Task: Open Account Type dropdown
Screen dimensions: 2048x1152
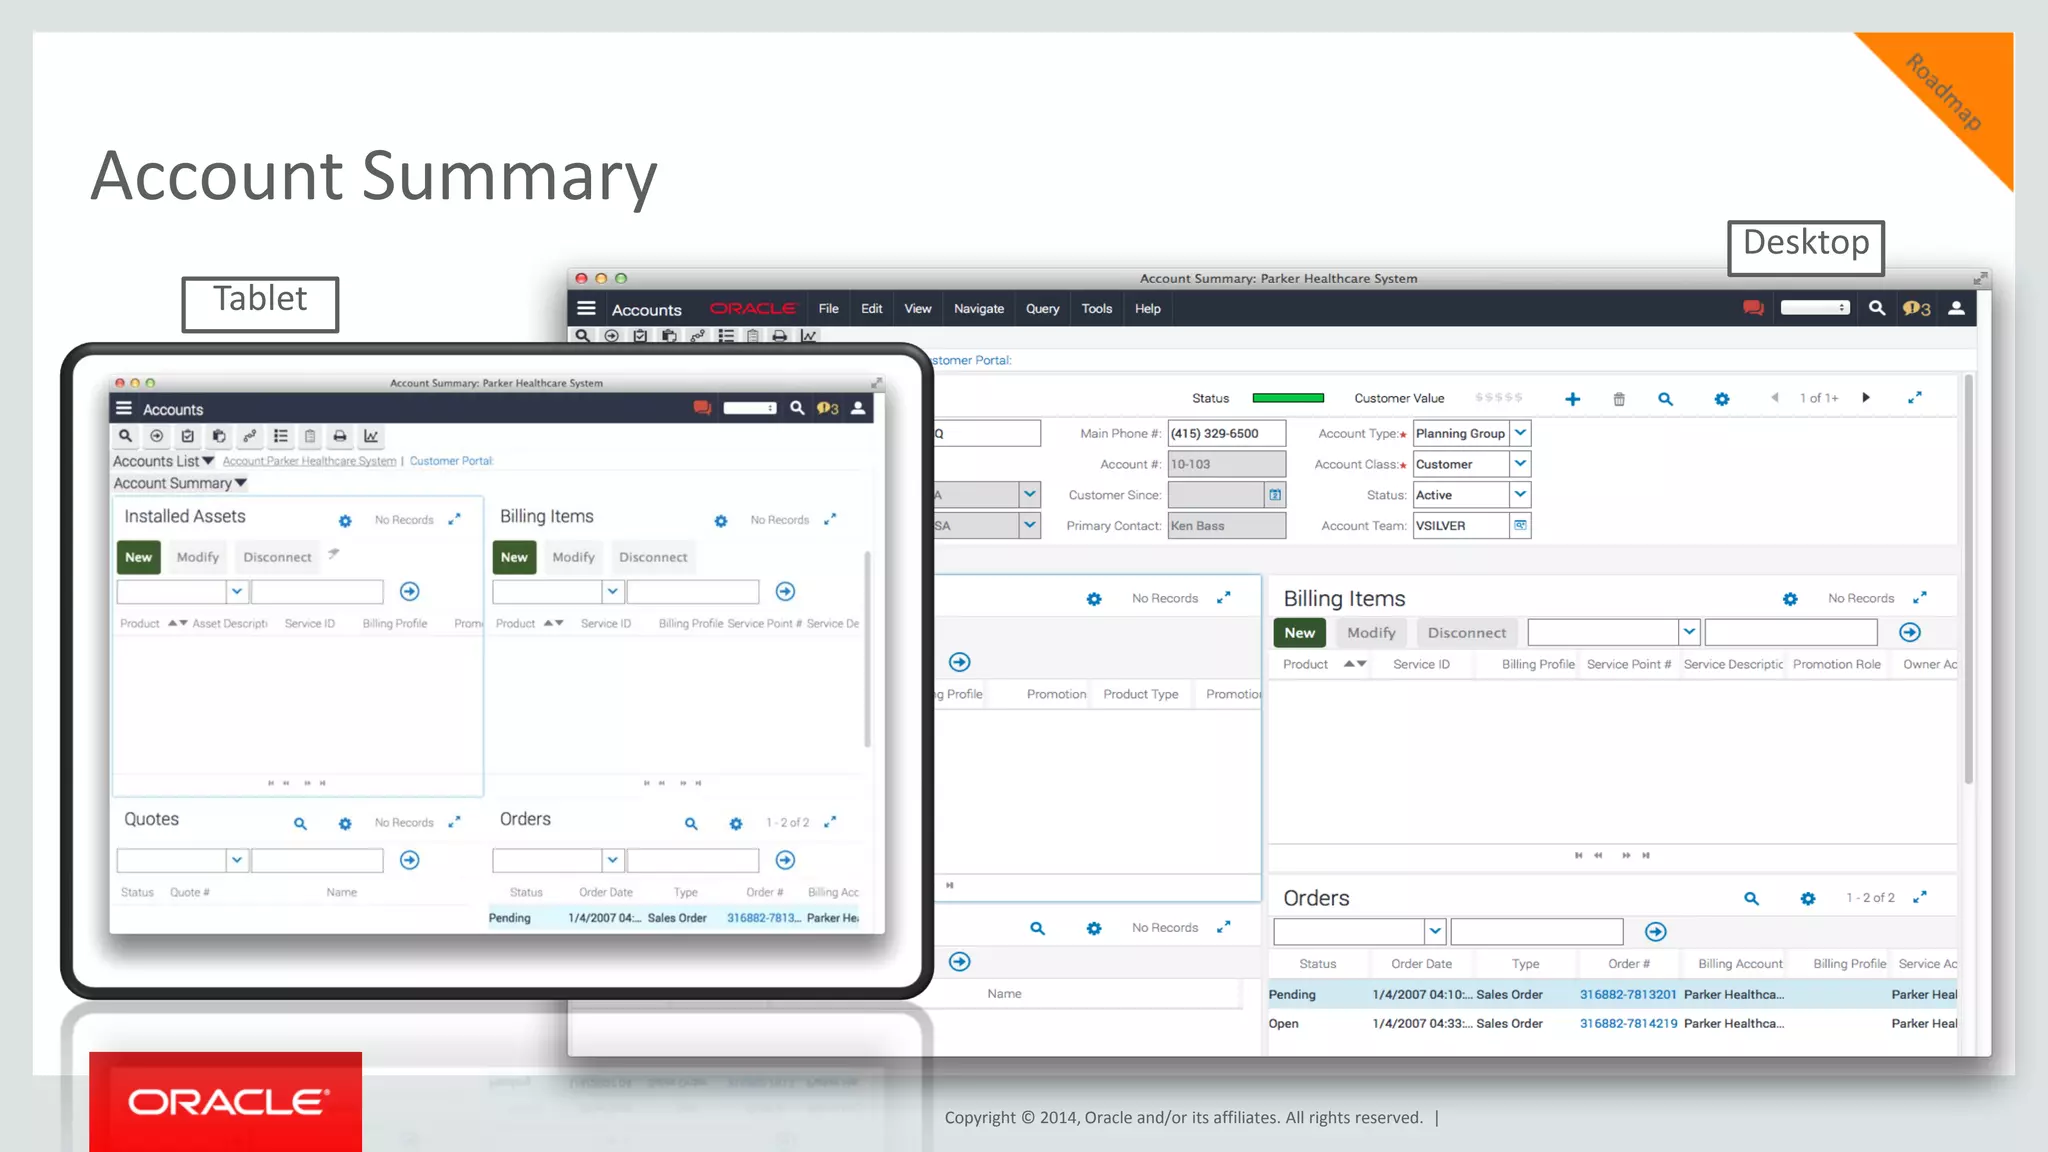Action: pos(1520,433)
